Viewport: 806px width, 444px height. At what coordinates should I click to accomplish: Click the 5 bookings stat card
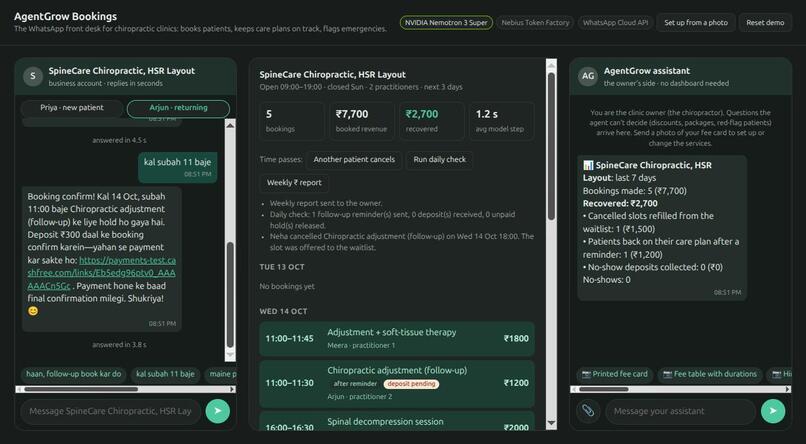[x=292, y=121]
